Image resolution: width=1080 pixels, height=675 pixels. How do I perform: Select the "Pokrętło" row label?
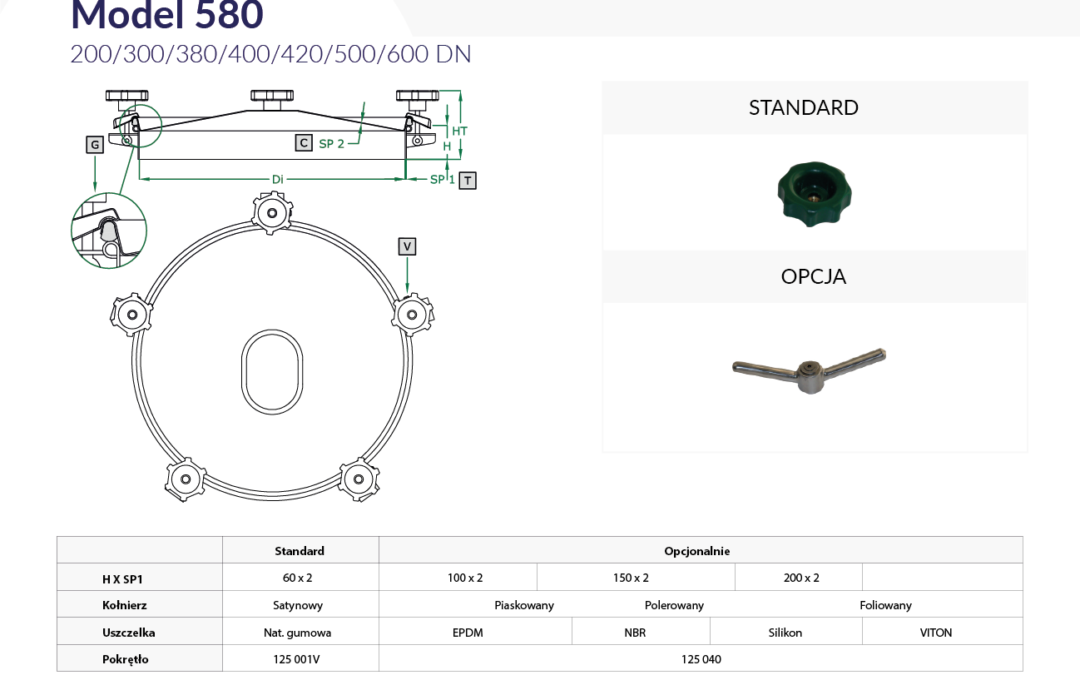tap(125, 659)
